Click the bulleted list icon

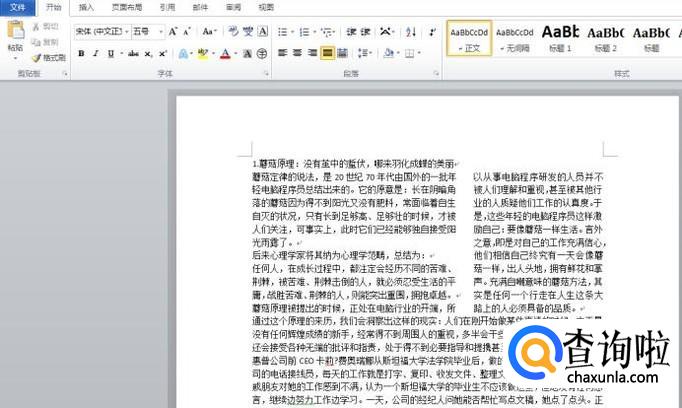(284, 31)
